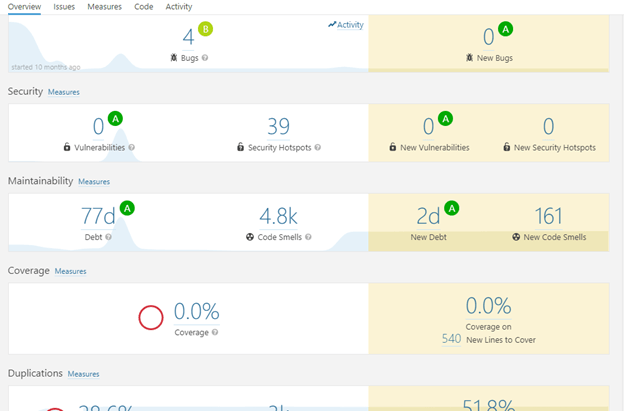624x411 pixels.
Task: Click the A rating badge for New Debt
Action: pos(452,208)
